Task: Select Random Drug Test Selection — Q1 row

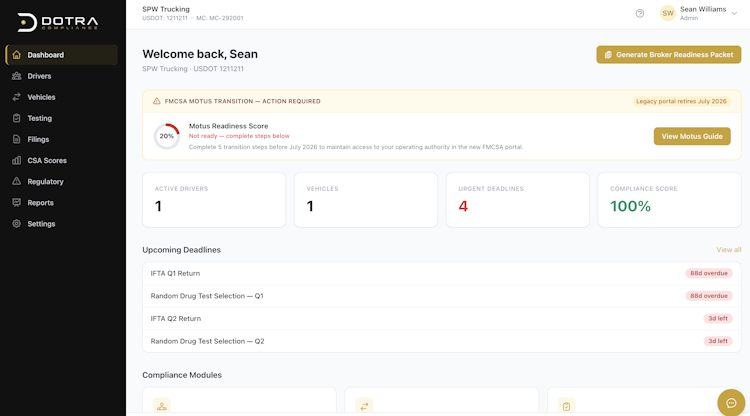Action: (441, 296)
